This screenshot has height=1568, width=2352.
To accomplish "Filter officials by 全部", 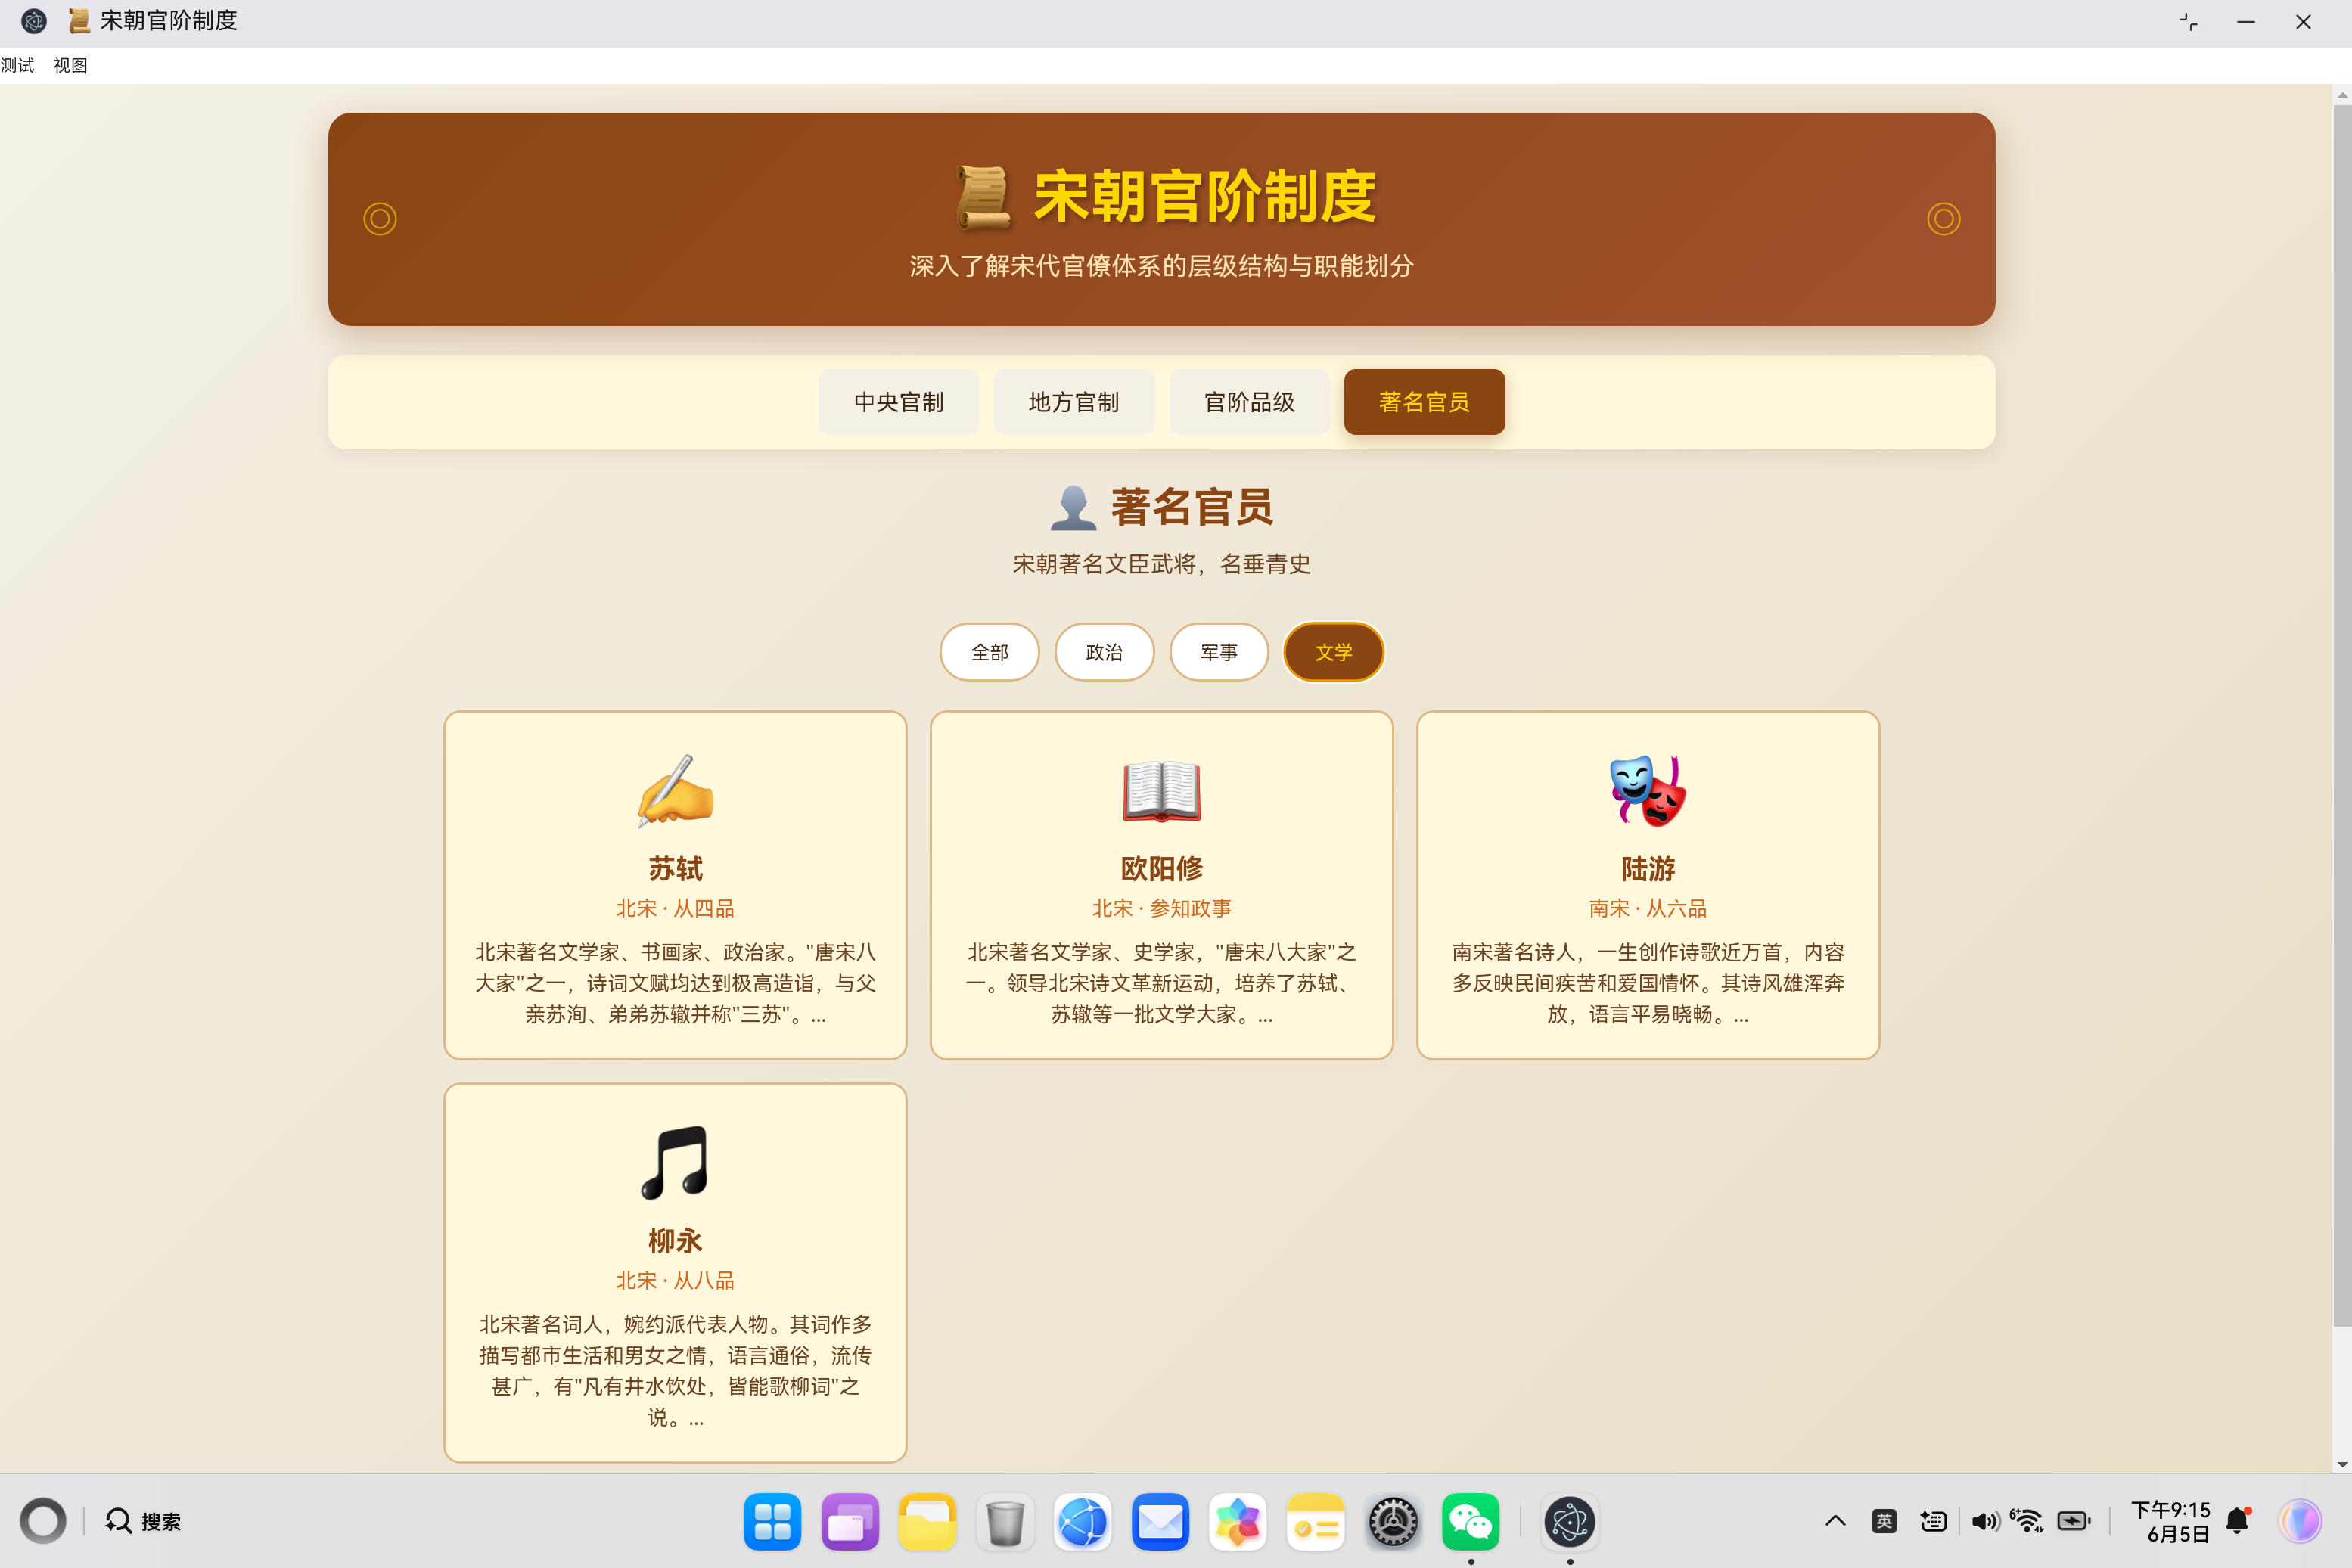I will pos(989,652).
